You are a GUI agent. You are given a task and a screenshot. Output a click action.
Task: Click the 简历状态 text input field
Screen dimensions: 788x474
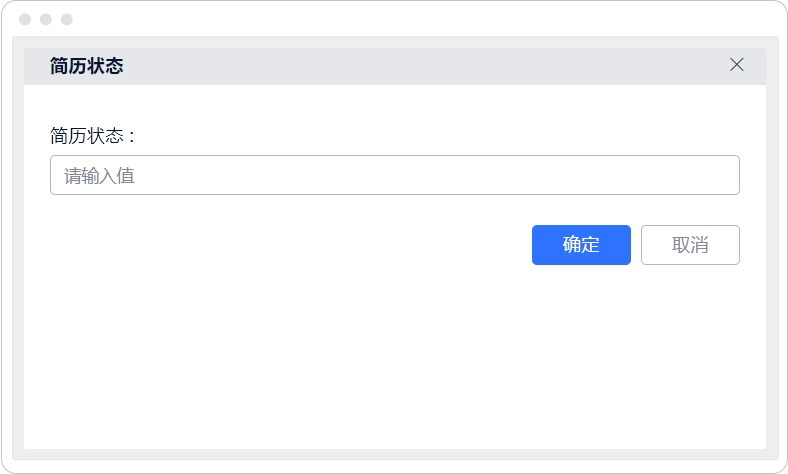click(394, 175)
